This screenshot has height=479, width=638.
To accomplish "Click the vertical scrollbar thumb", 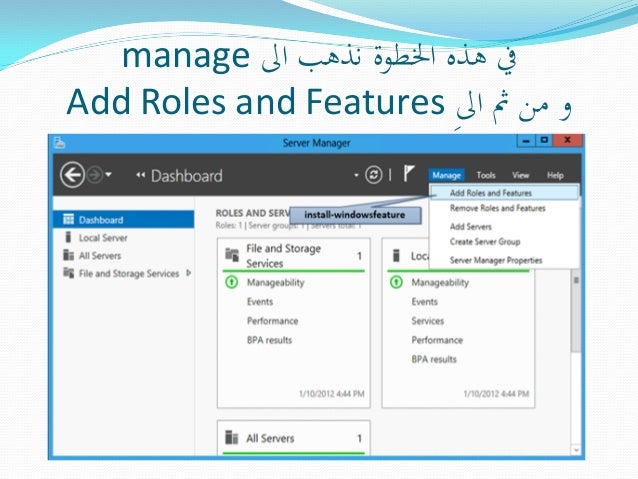I will tap(576, 313).
